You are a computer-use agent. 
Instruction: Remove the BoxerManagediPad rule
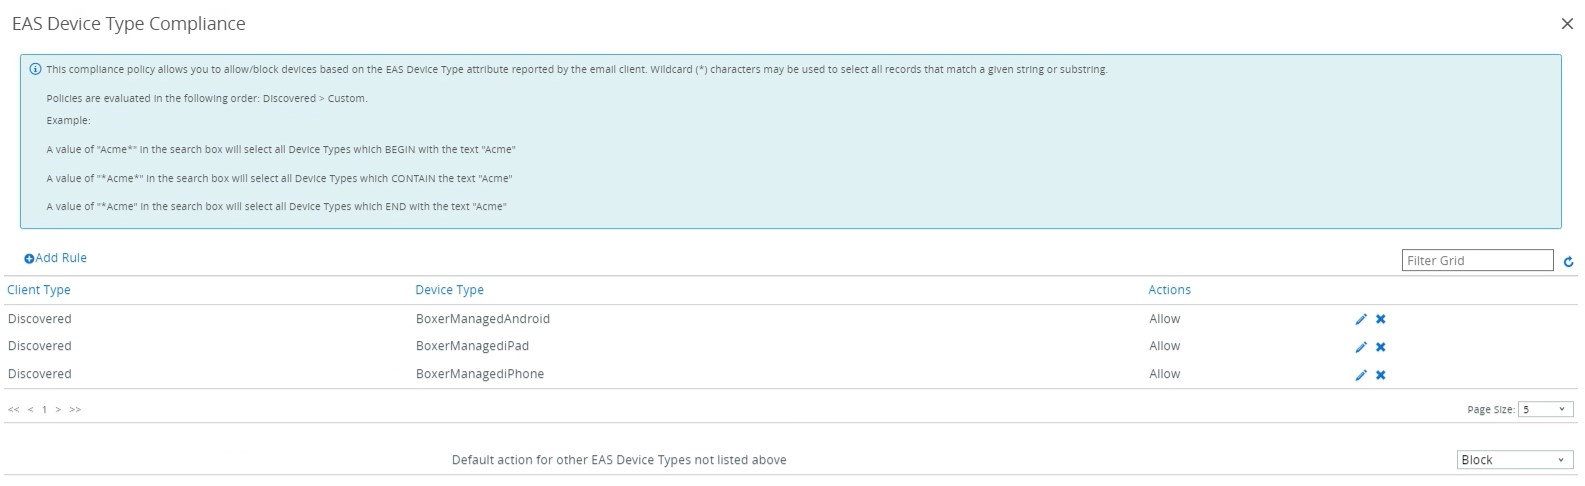[1380, 347]
